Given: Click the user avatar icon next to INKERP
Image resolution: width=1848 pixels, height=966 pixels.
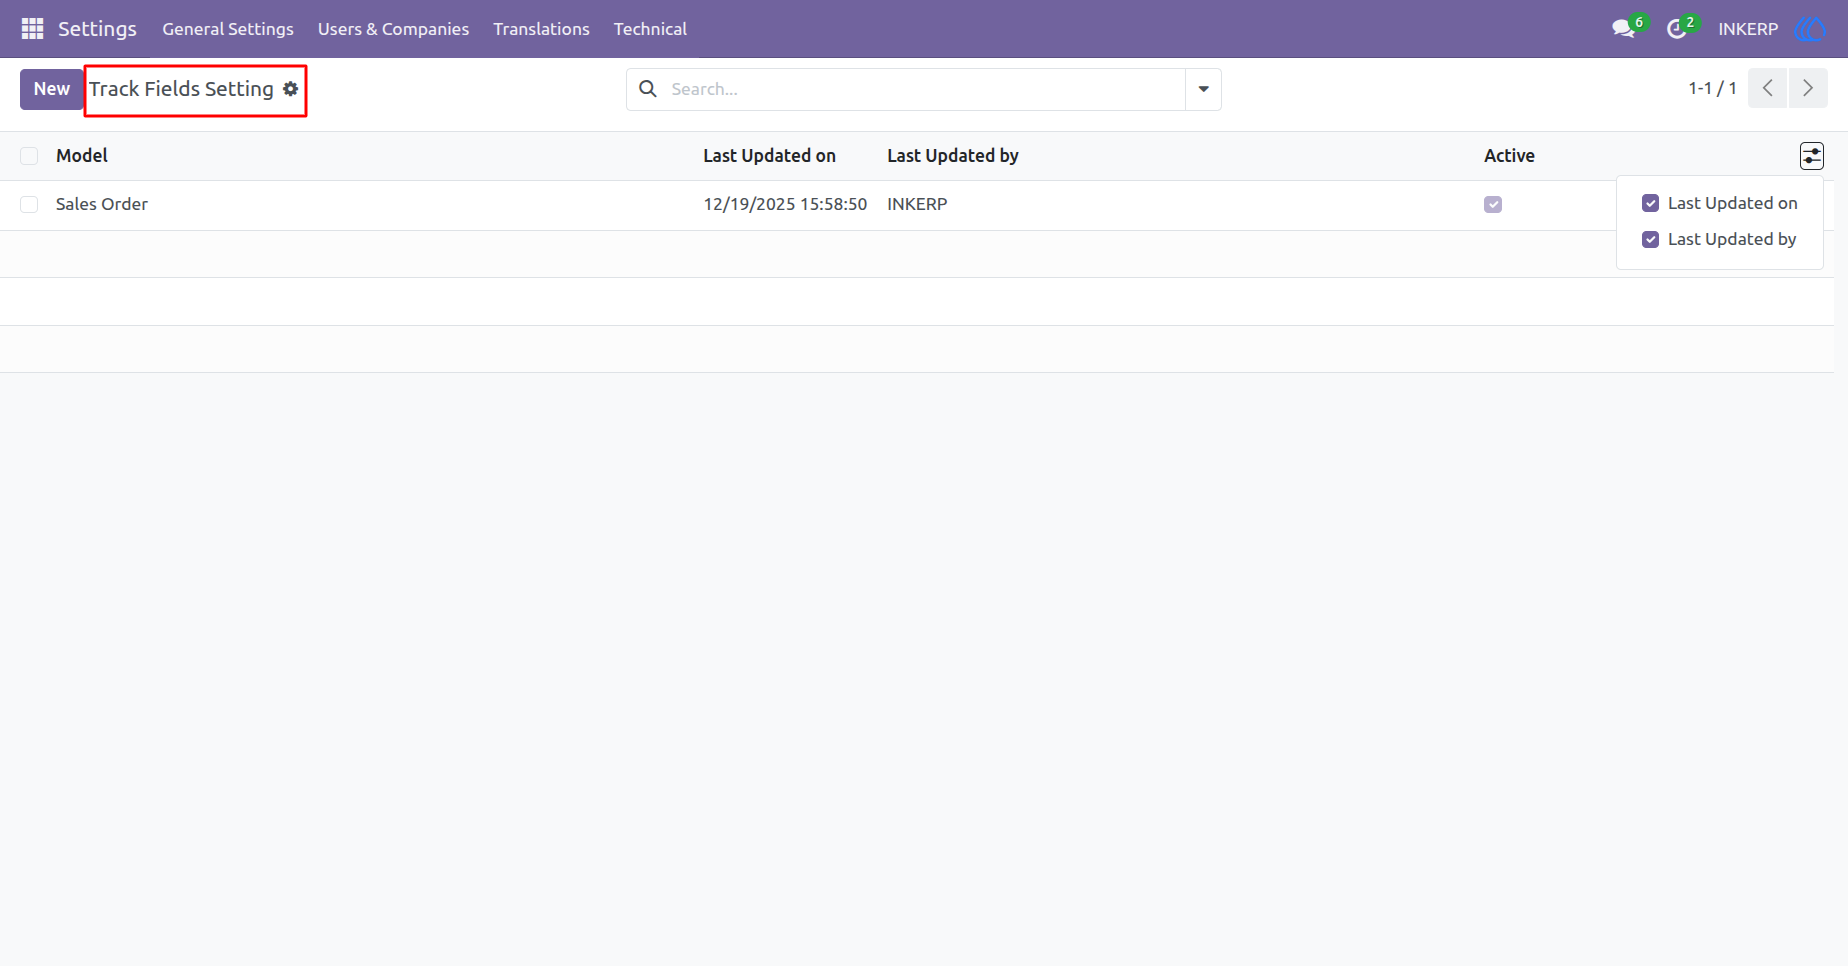Looking at the screenshot, I should (x=1810, y=29).
